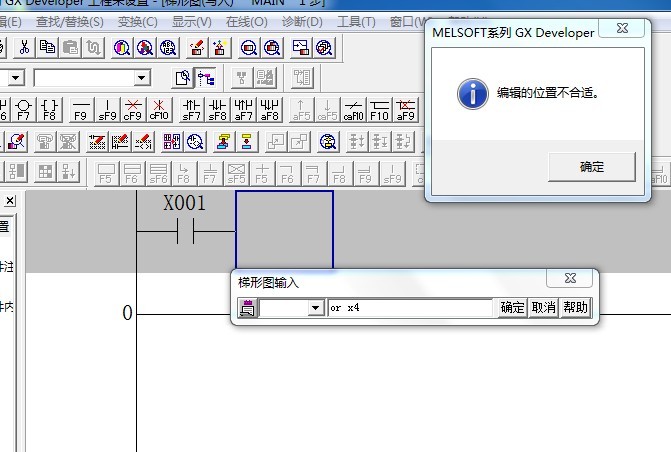The height and width of the screenshot is (452, 671).
Task: Click the Copy icon in toolbar
Action: click(x=47, y=46)
